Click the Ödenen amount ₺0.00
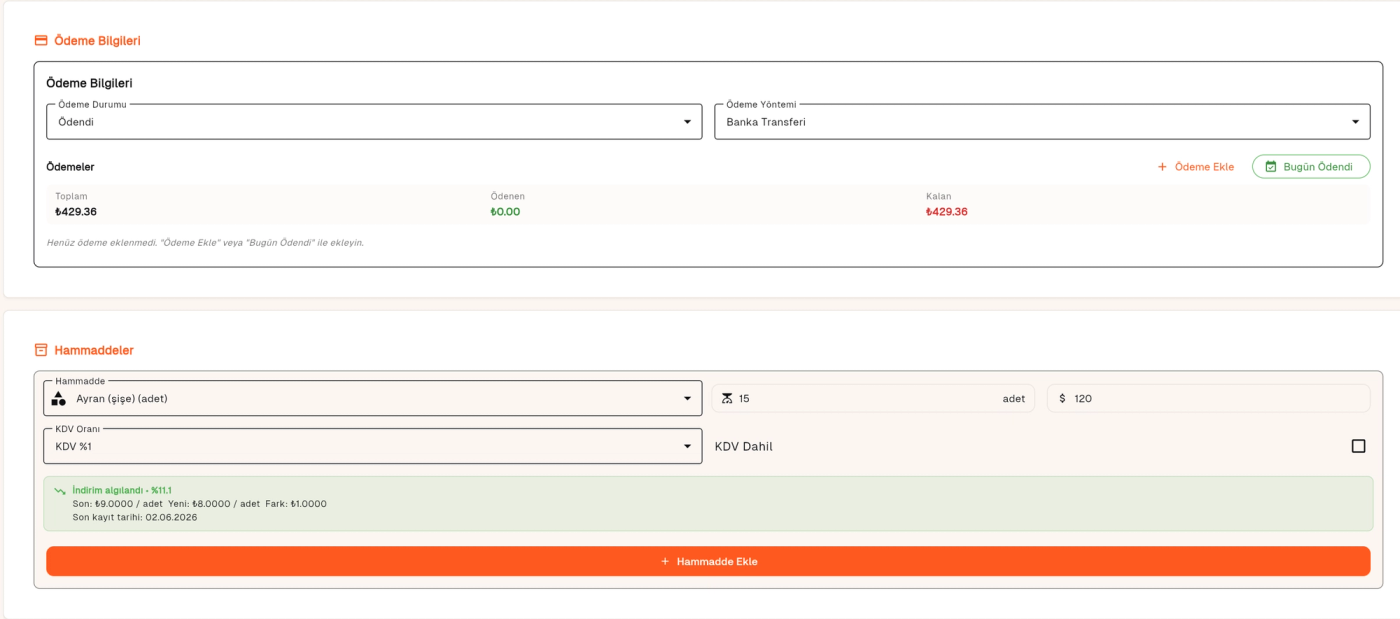The width and height of the screenshot is (1400, 619). pos(505,212)
